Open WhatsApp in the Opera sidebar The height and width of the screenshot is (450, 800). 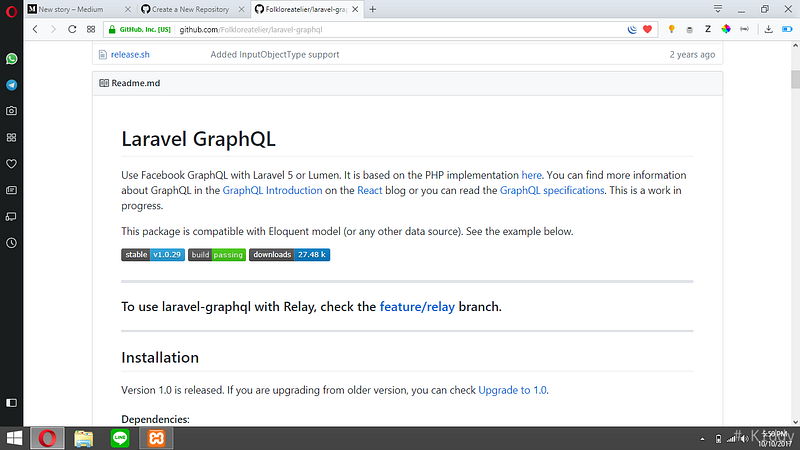[11, 59]
